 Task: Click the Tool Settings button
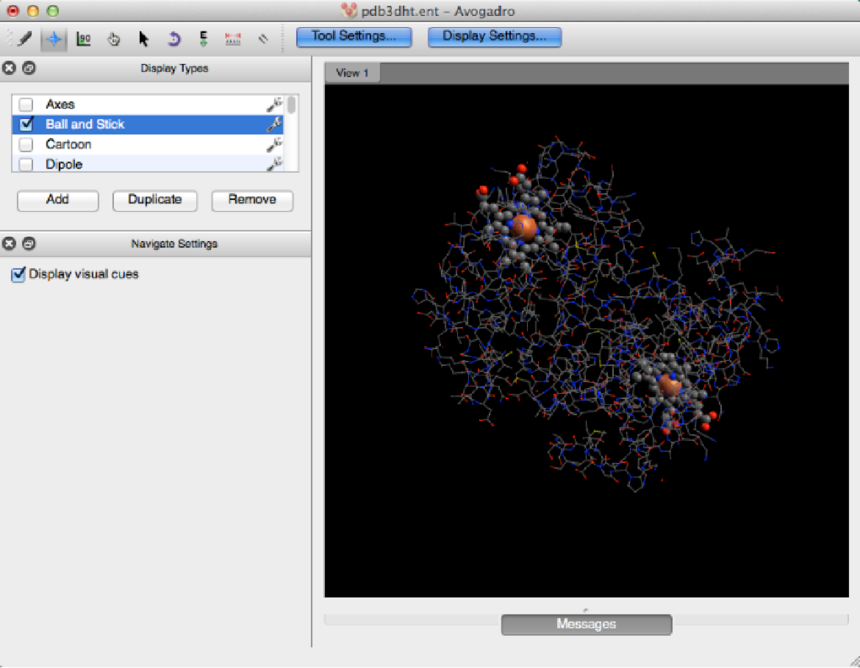click(x=354, y=37)
